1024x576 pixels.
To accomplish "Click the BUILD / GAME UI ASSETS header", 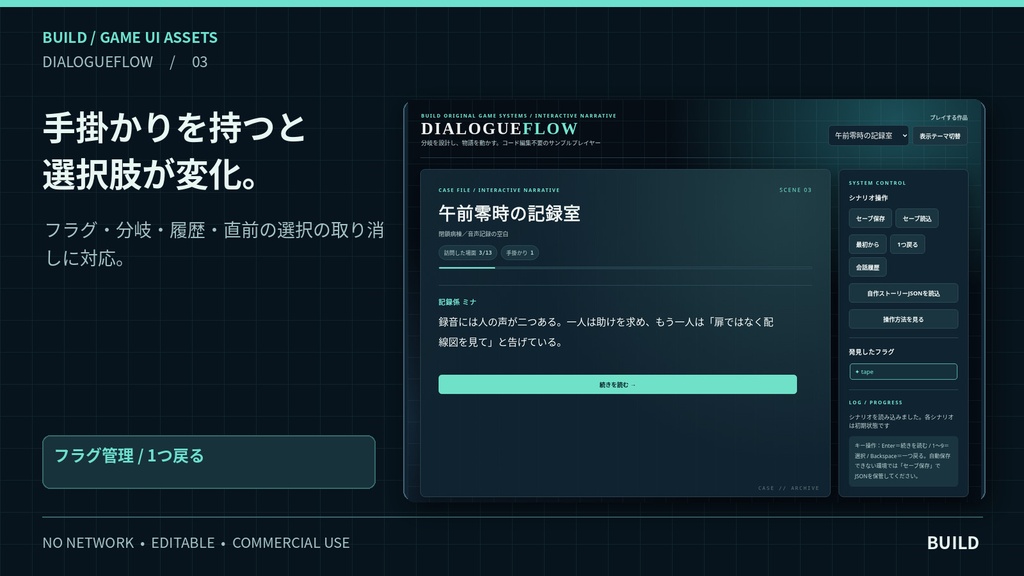I will click(130, 37).
